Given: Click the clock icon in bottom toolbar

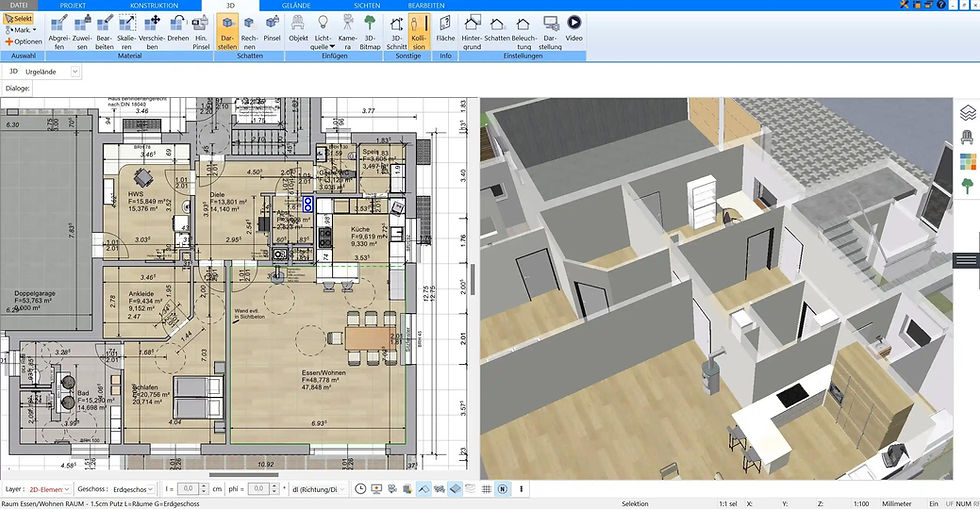Looking at the screenshot, I should 360,489.
